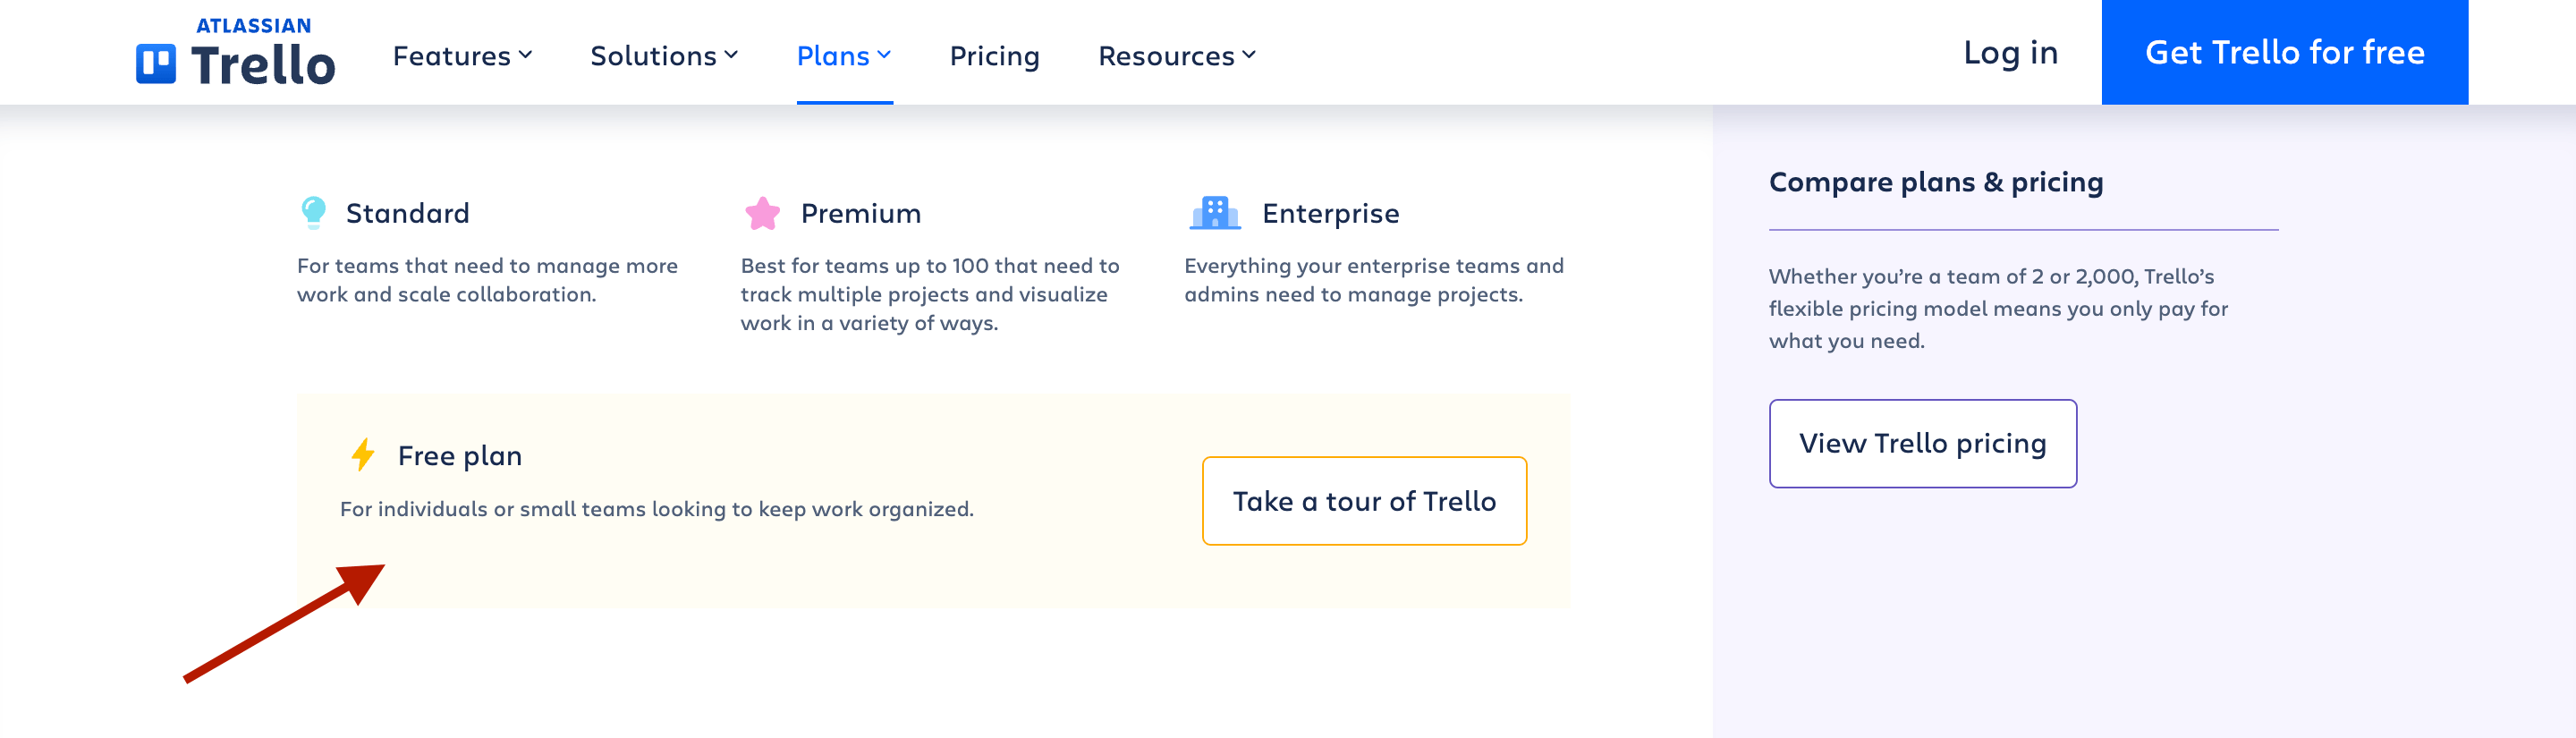Click the Standard plan heading
Screen dimensions: 2576x738
(x=408, y=212)
